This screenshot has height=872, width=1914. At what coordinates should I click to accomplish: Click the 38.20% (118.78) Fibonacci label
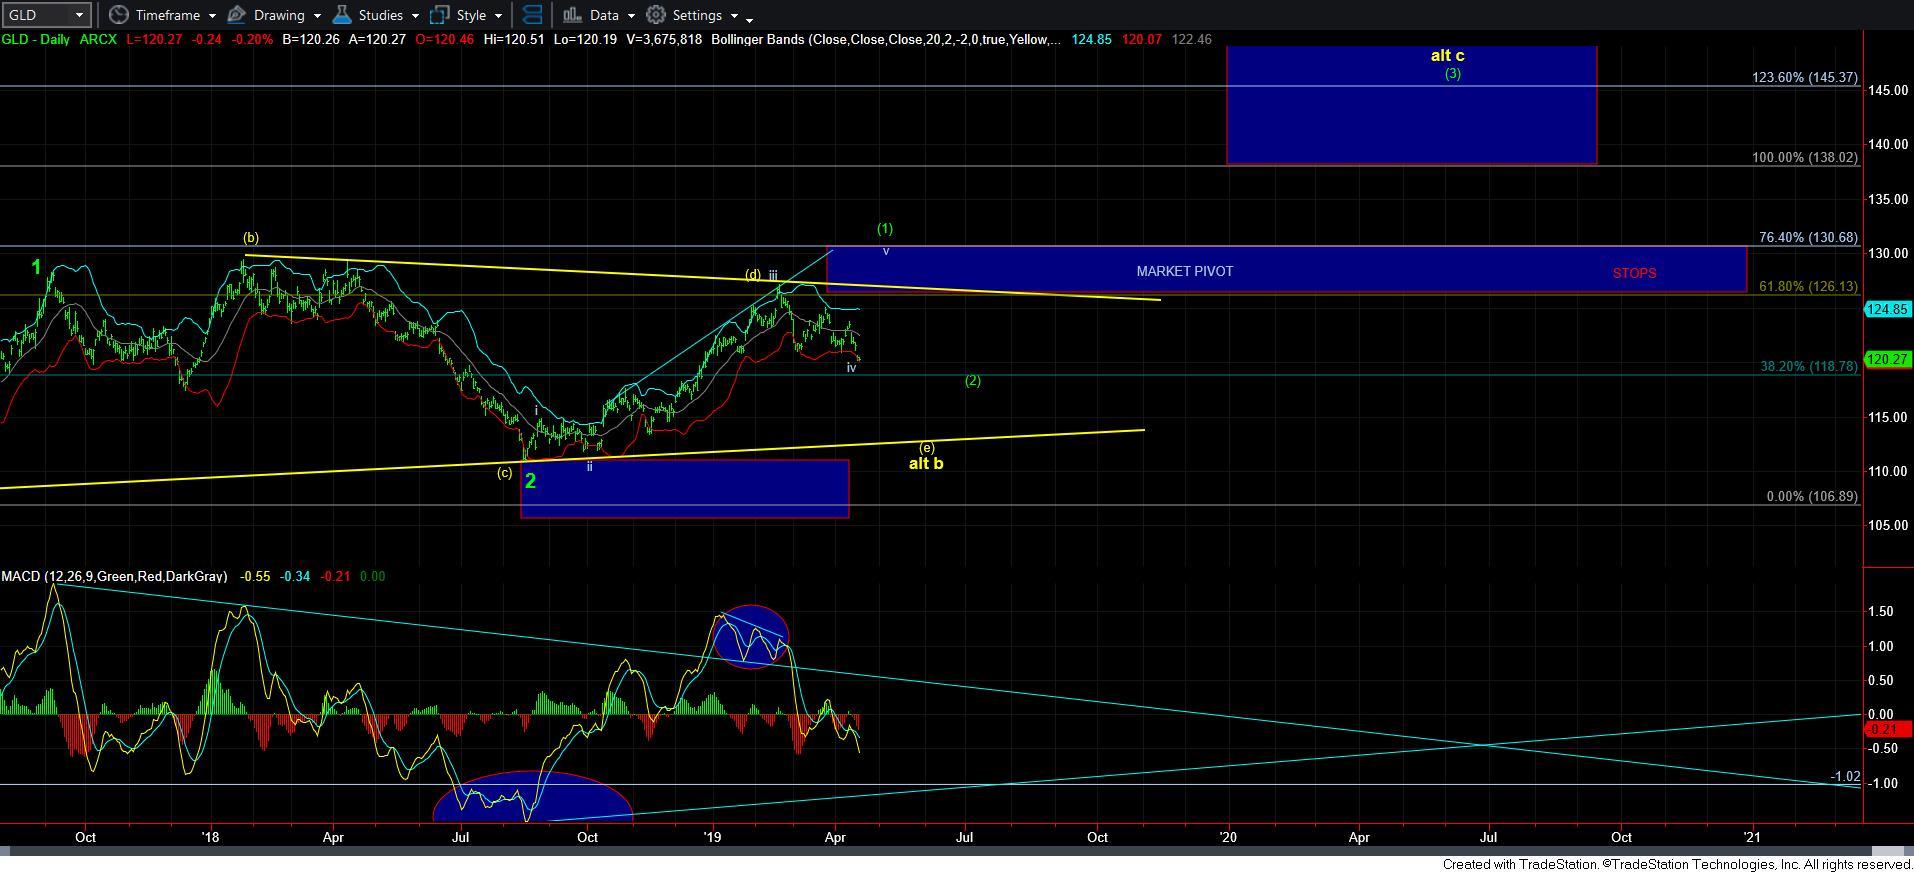pyautogui.click(x=1809, y=367)
